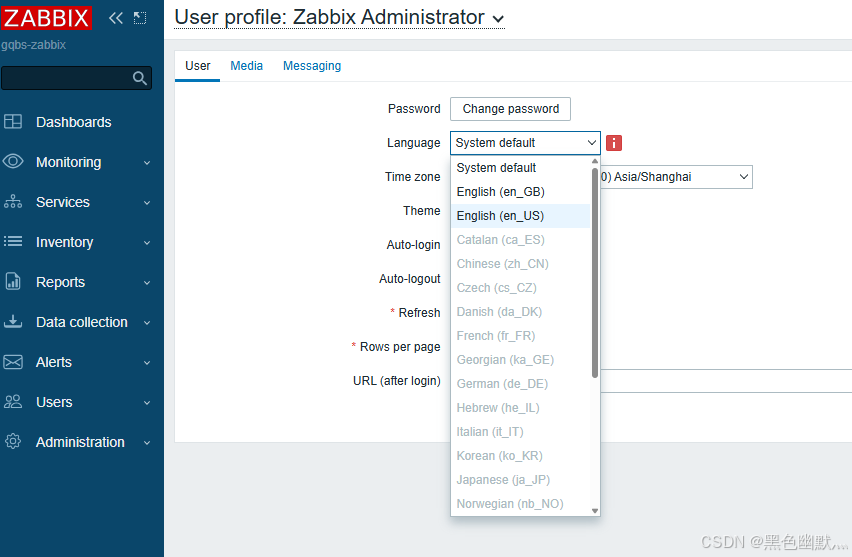The width and height of the screenshot is (852, 557).
Task: Select Catalan (ca_ES) language option
Action: point(521,240)
